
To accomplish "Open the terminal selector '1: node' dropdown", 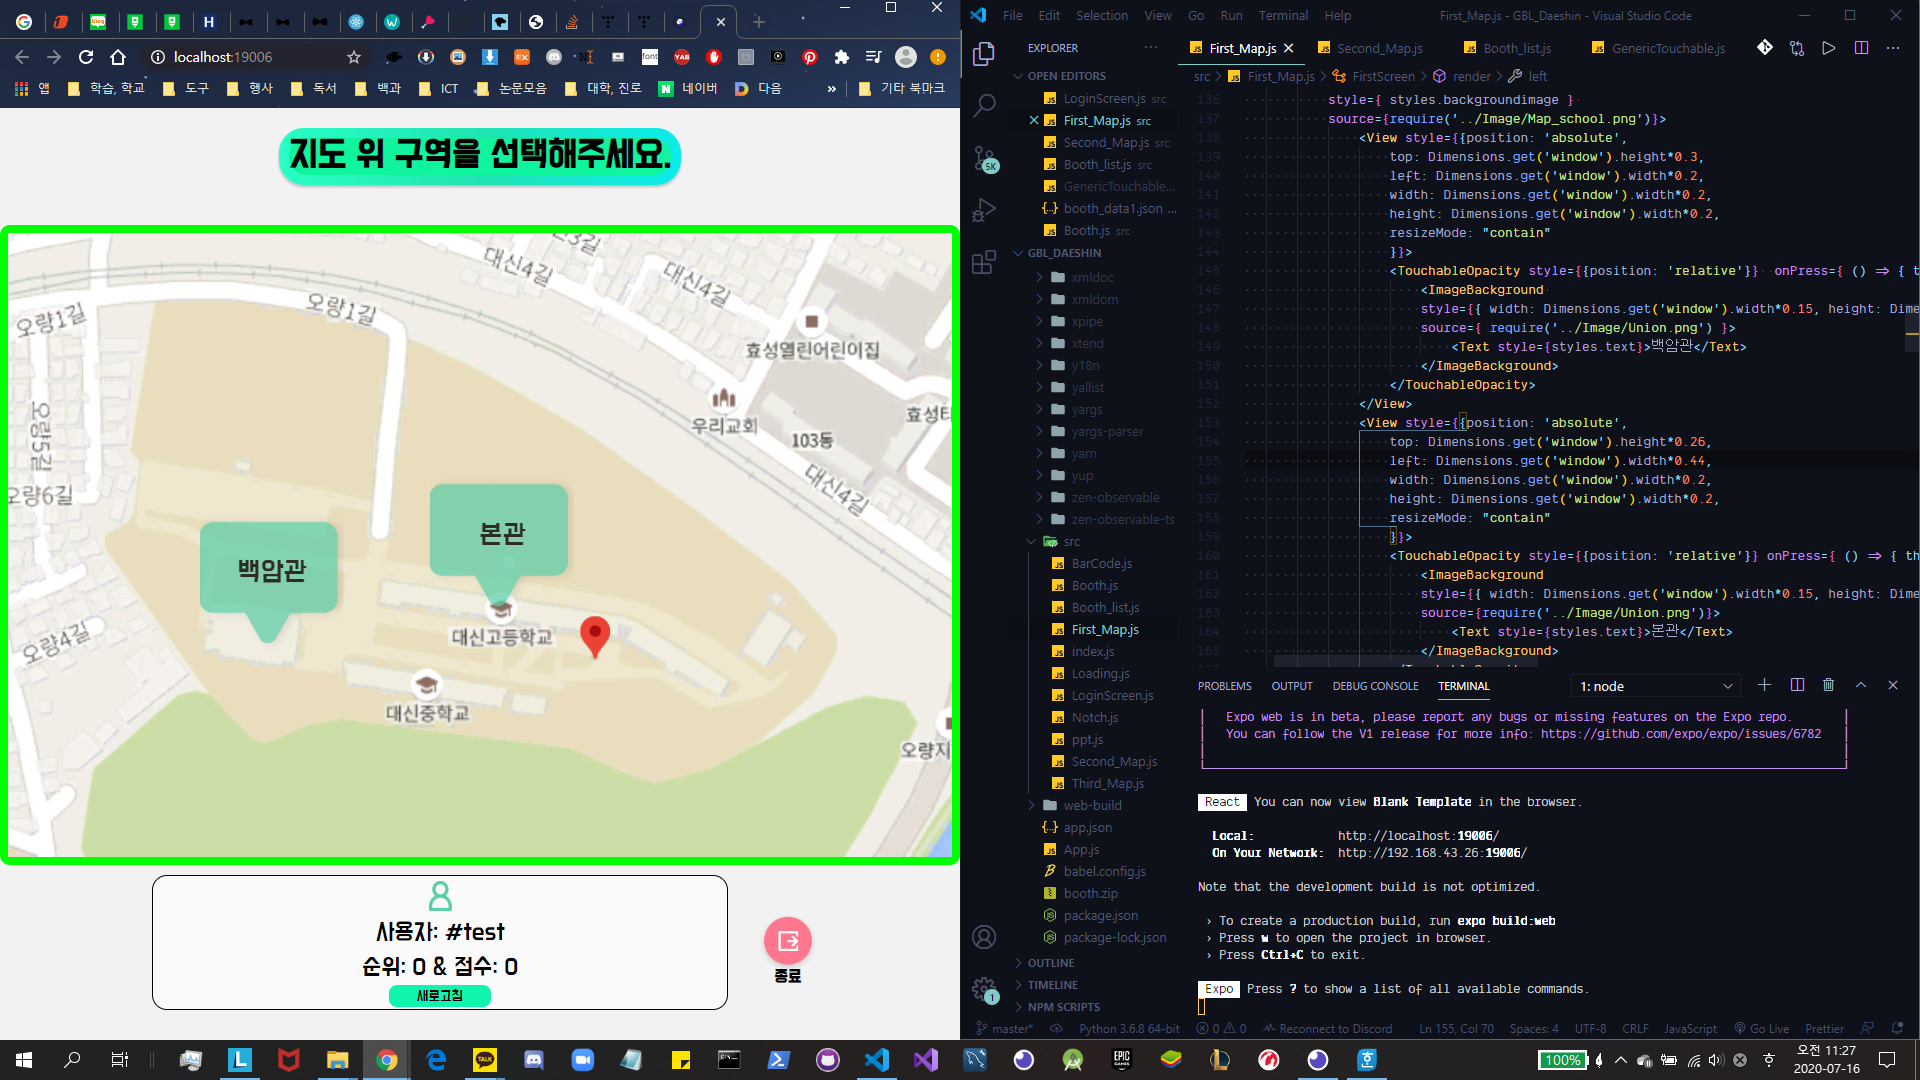I will 1655,686.
